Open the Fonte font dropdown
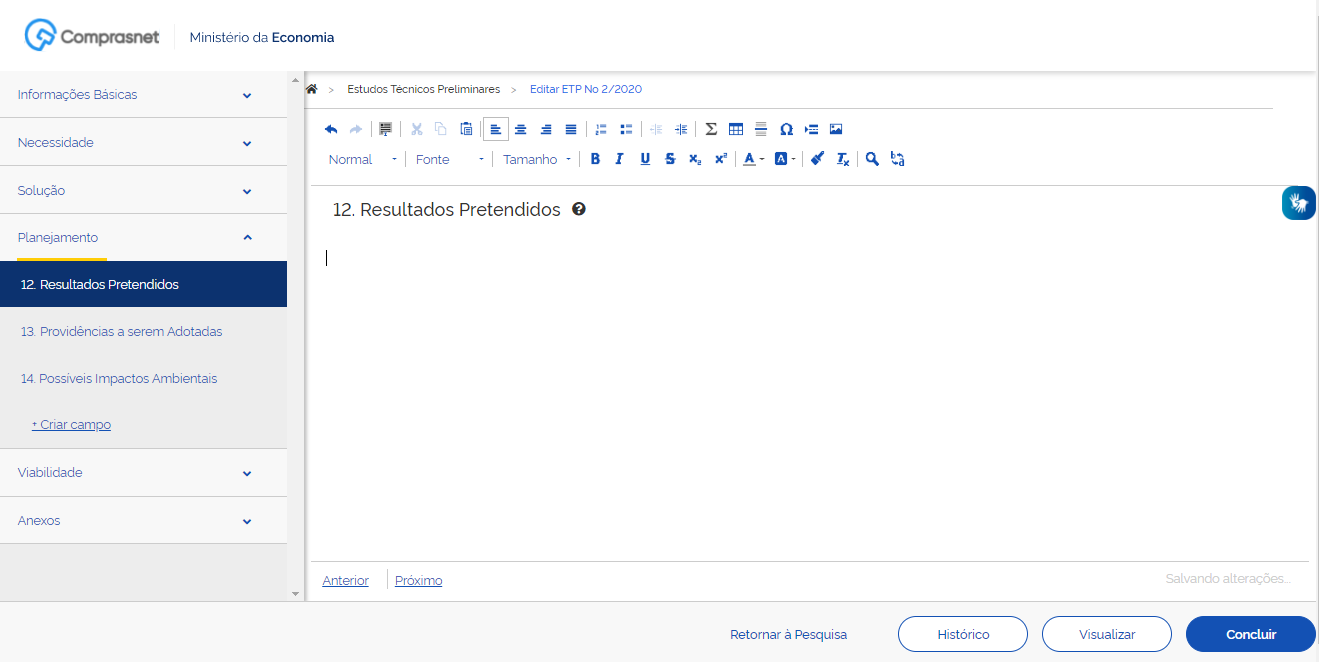Viewport: 1319px width, 662px height. click(449, 159)
